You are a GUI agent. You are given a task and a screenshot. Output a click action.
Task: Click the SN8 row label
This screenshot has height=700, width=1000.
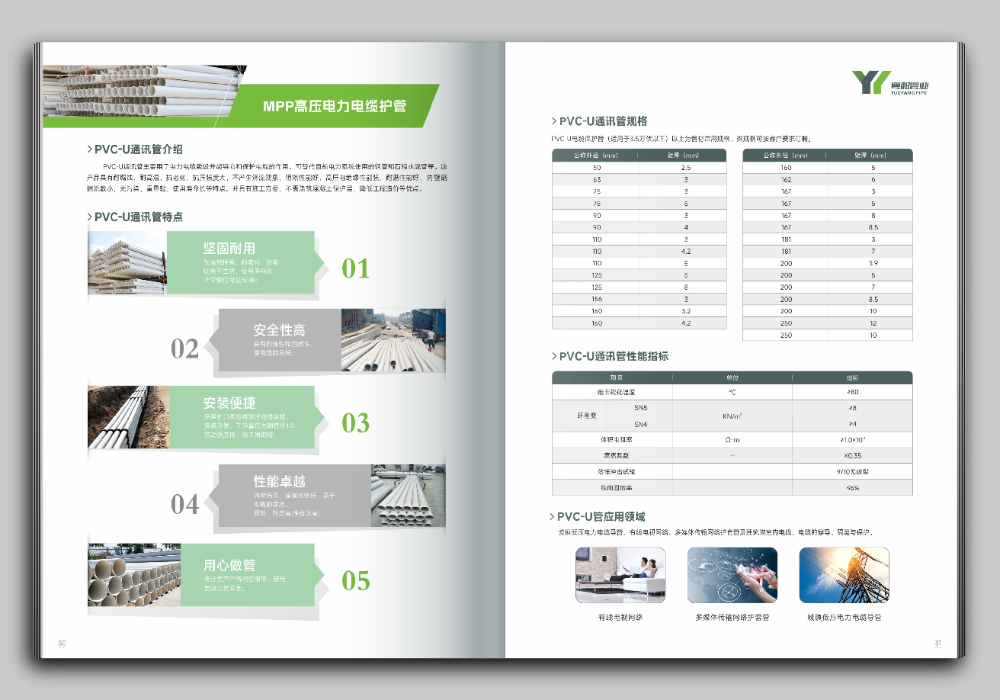(x=640, y=407)
